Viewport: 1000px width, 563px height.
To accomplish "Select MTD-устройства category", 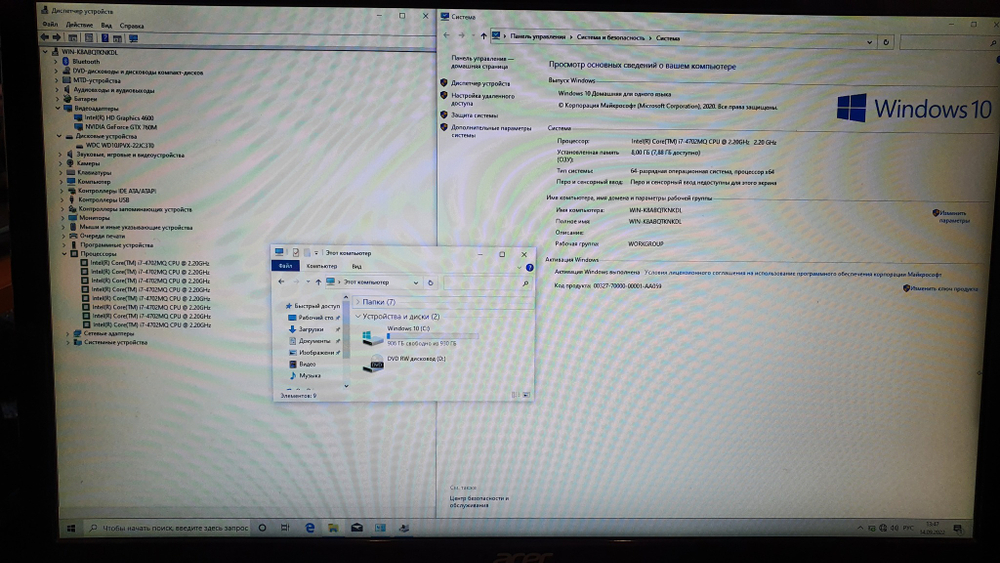I will click(96, 80).
